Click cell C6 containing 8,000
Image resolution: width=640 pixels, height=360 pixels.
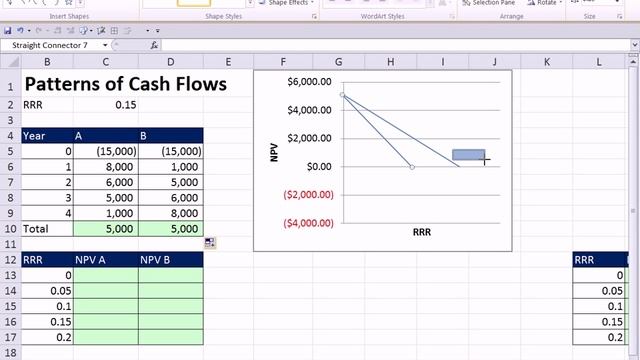[106, 167]
